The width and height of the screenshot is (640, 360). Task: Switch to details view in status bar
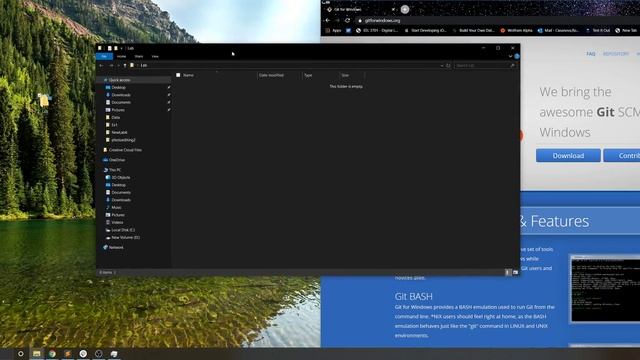click(508, 272)
